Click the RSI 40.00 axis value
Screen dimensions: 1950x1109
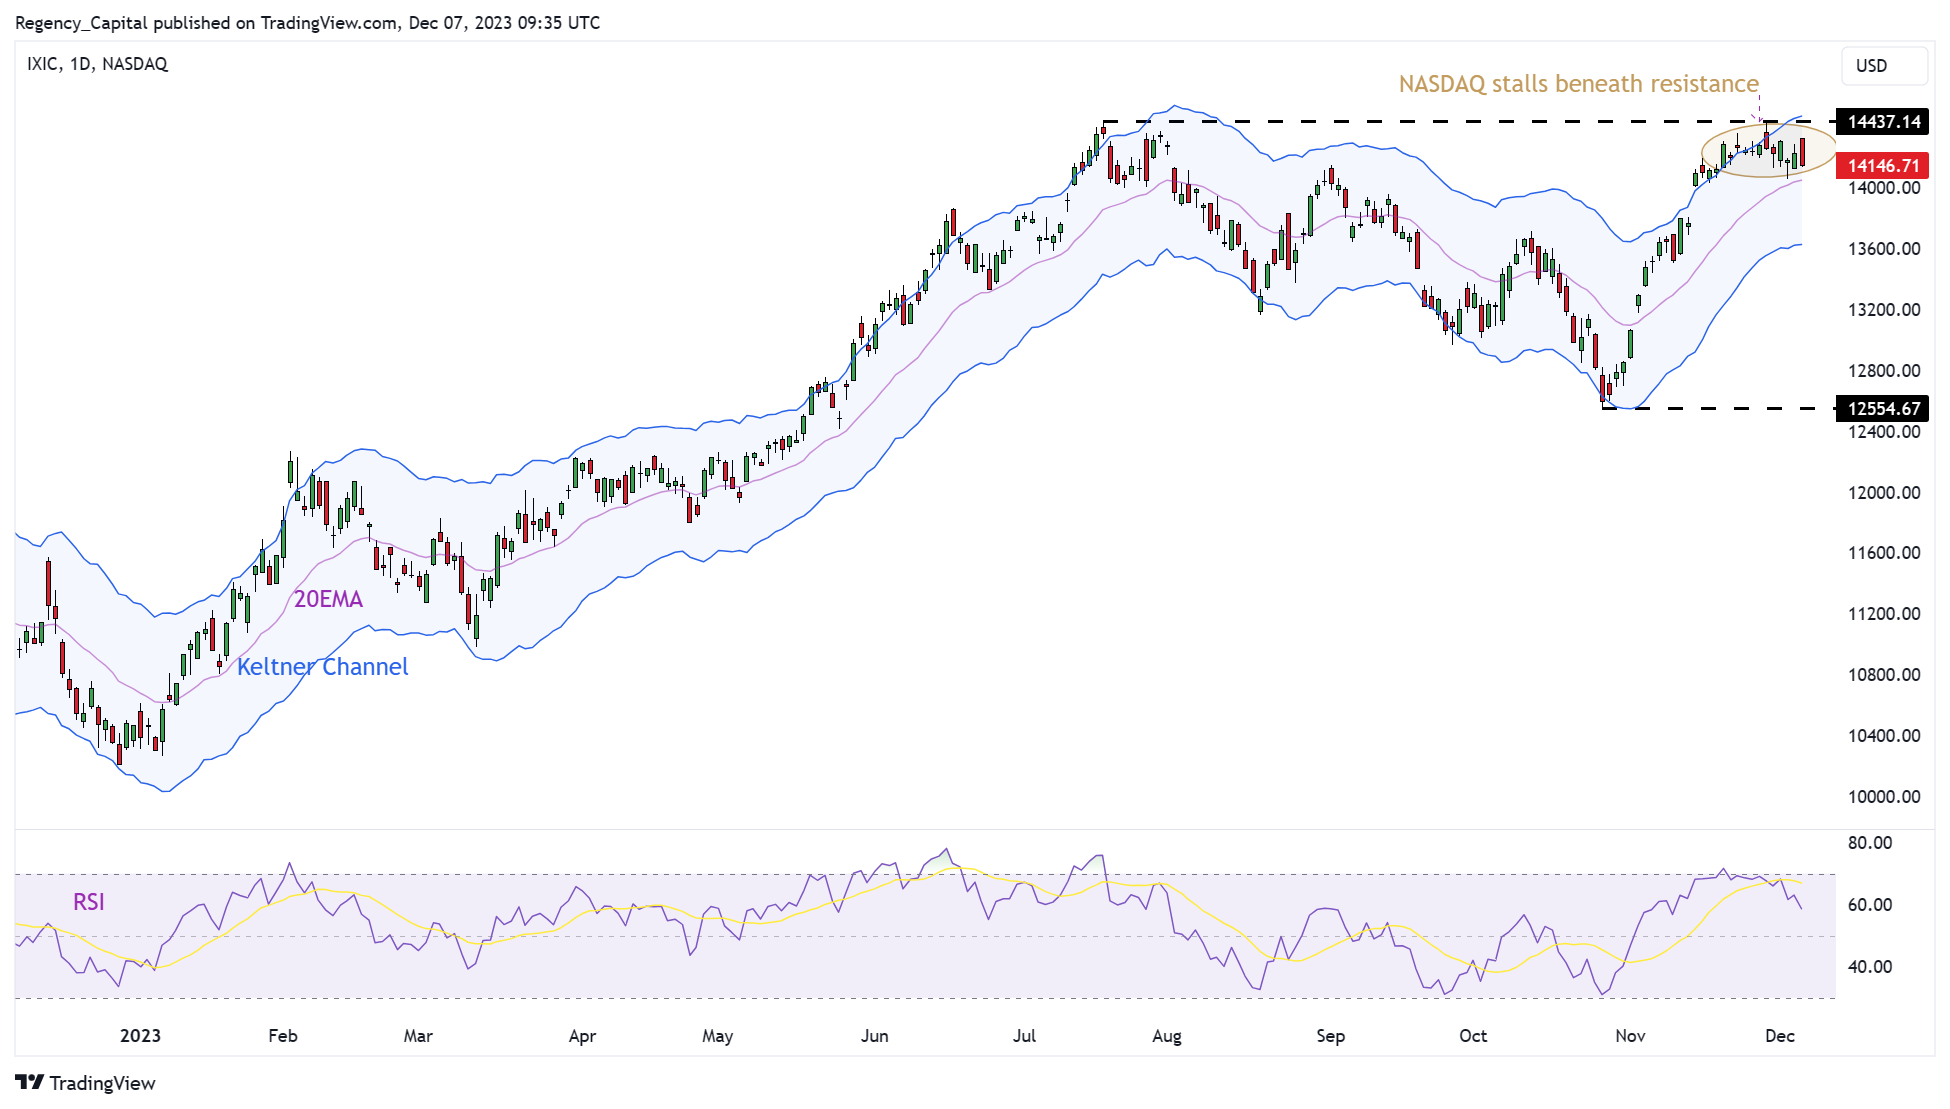coord(1870,967)
